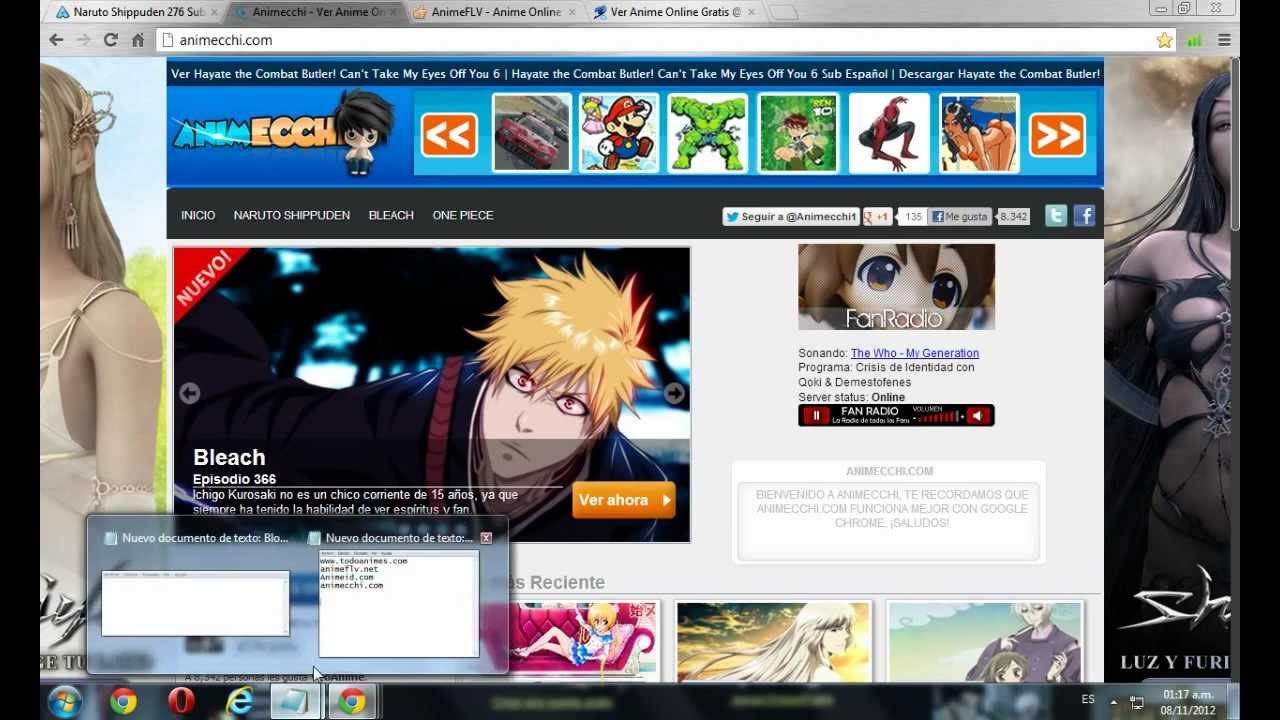Click the FanRadio banner image
This screenshot has width=1280, height=720.
pyautogui.click(x=896, y=287)
